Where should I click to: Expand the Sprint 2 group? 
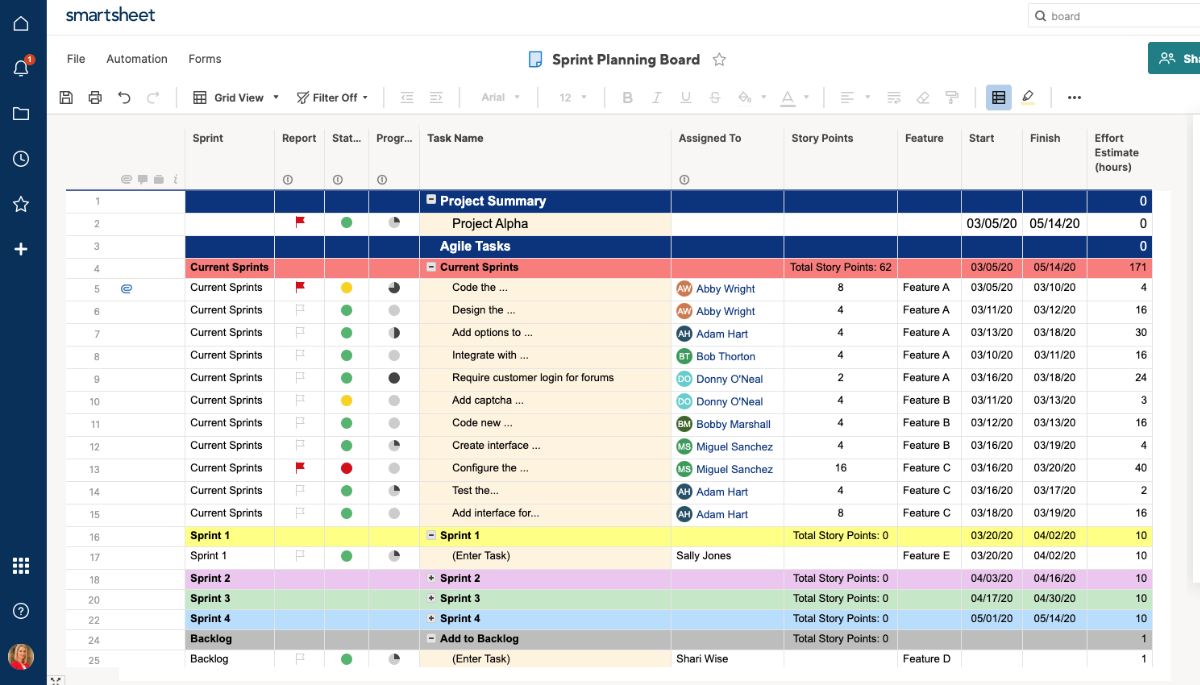[432, 578]
